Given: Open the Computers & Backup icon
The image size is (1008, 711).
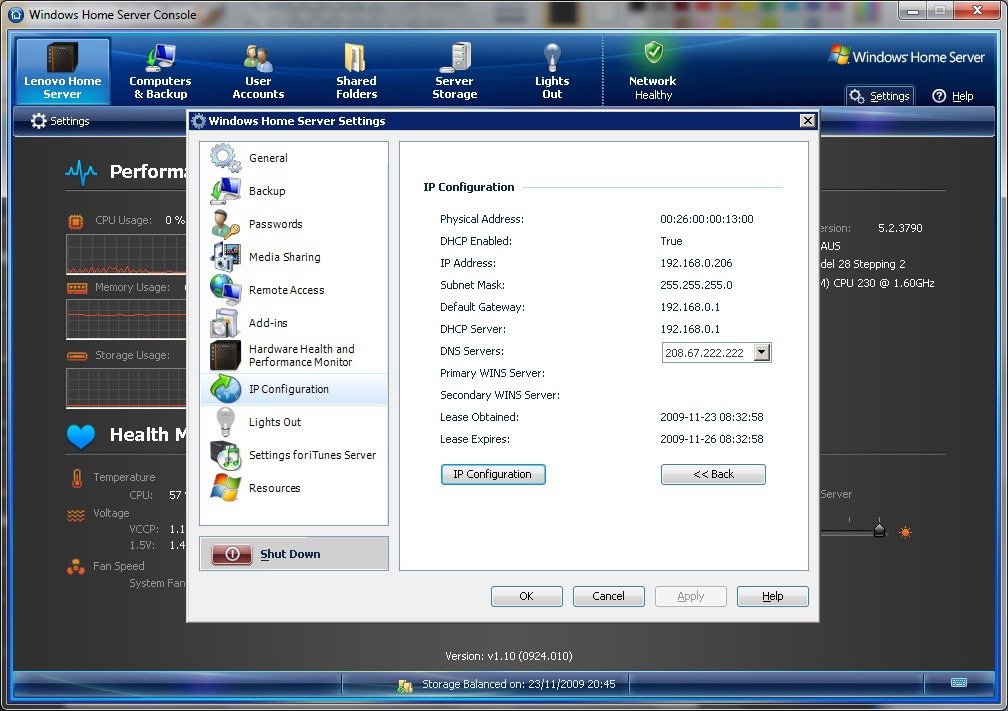Looking at the screenshot, I should tap(159, 57).
